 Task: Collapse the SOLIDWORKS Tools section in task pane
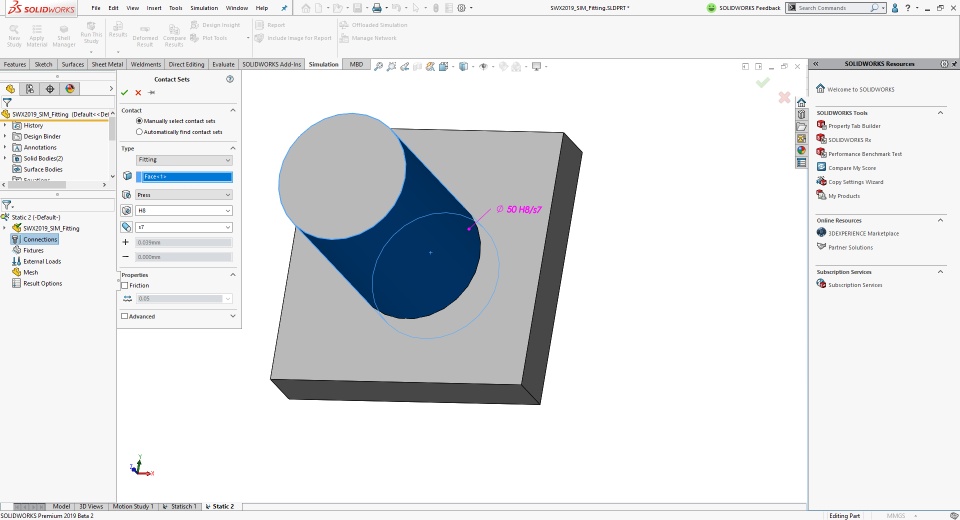(x=940, y=113)
